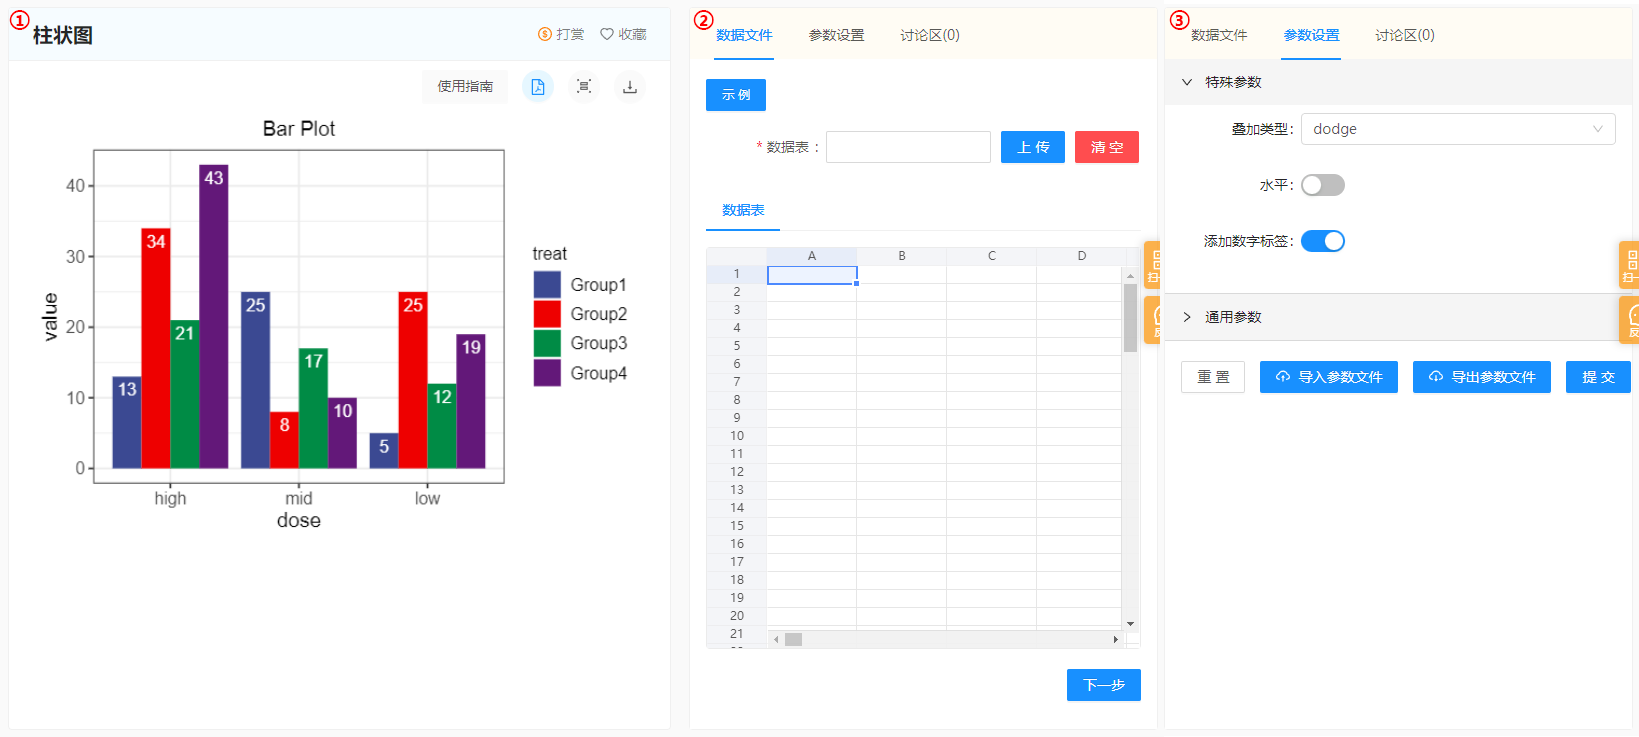Toggle the 水平 horizontal switch

point(1323,185)
